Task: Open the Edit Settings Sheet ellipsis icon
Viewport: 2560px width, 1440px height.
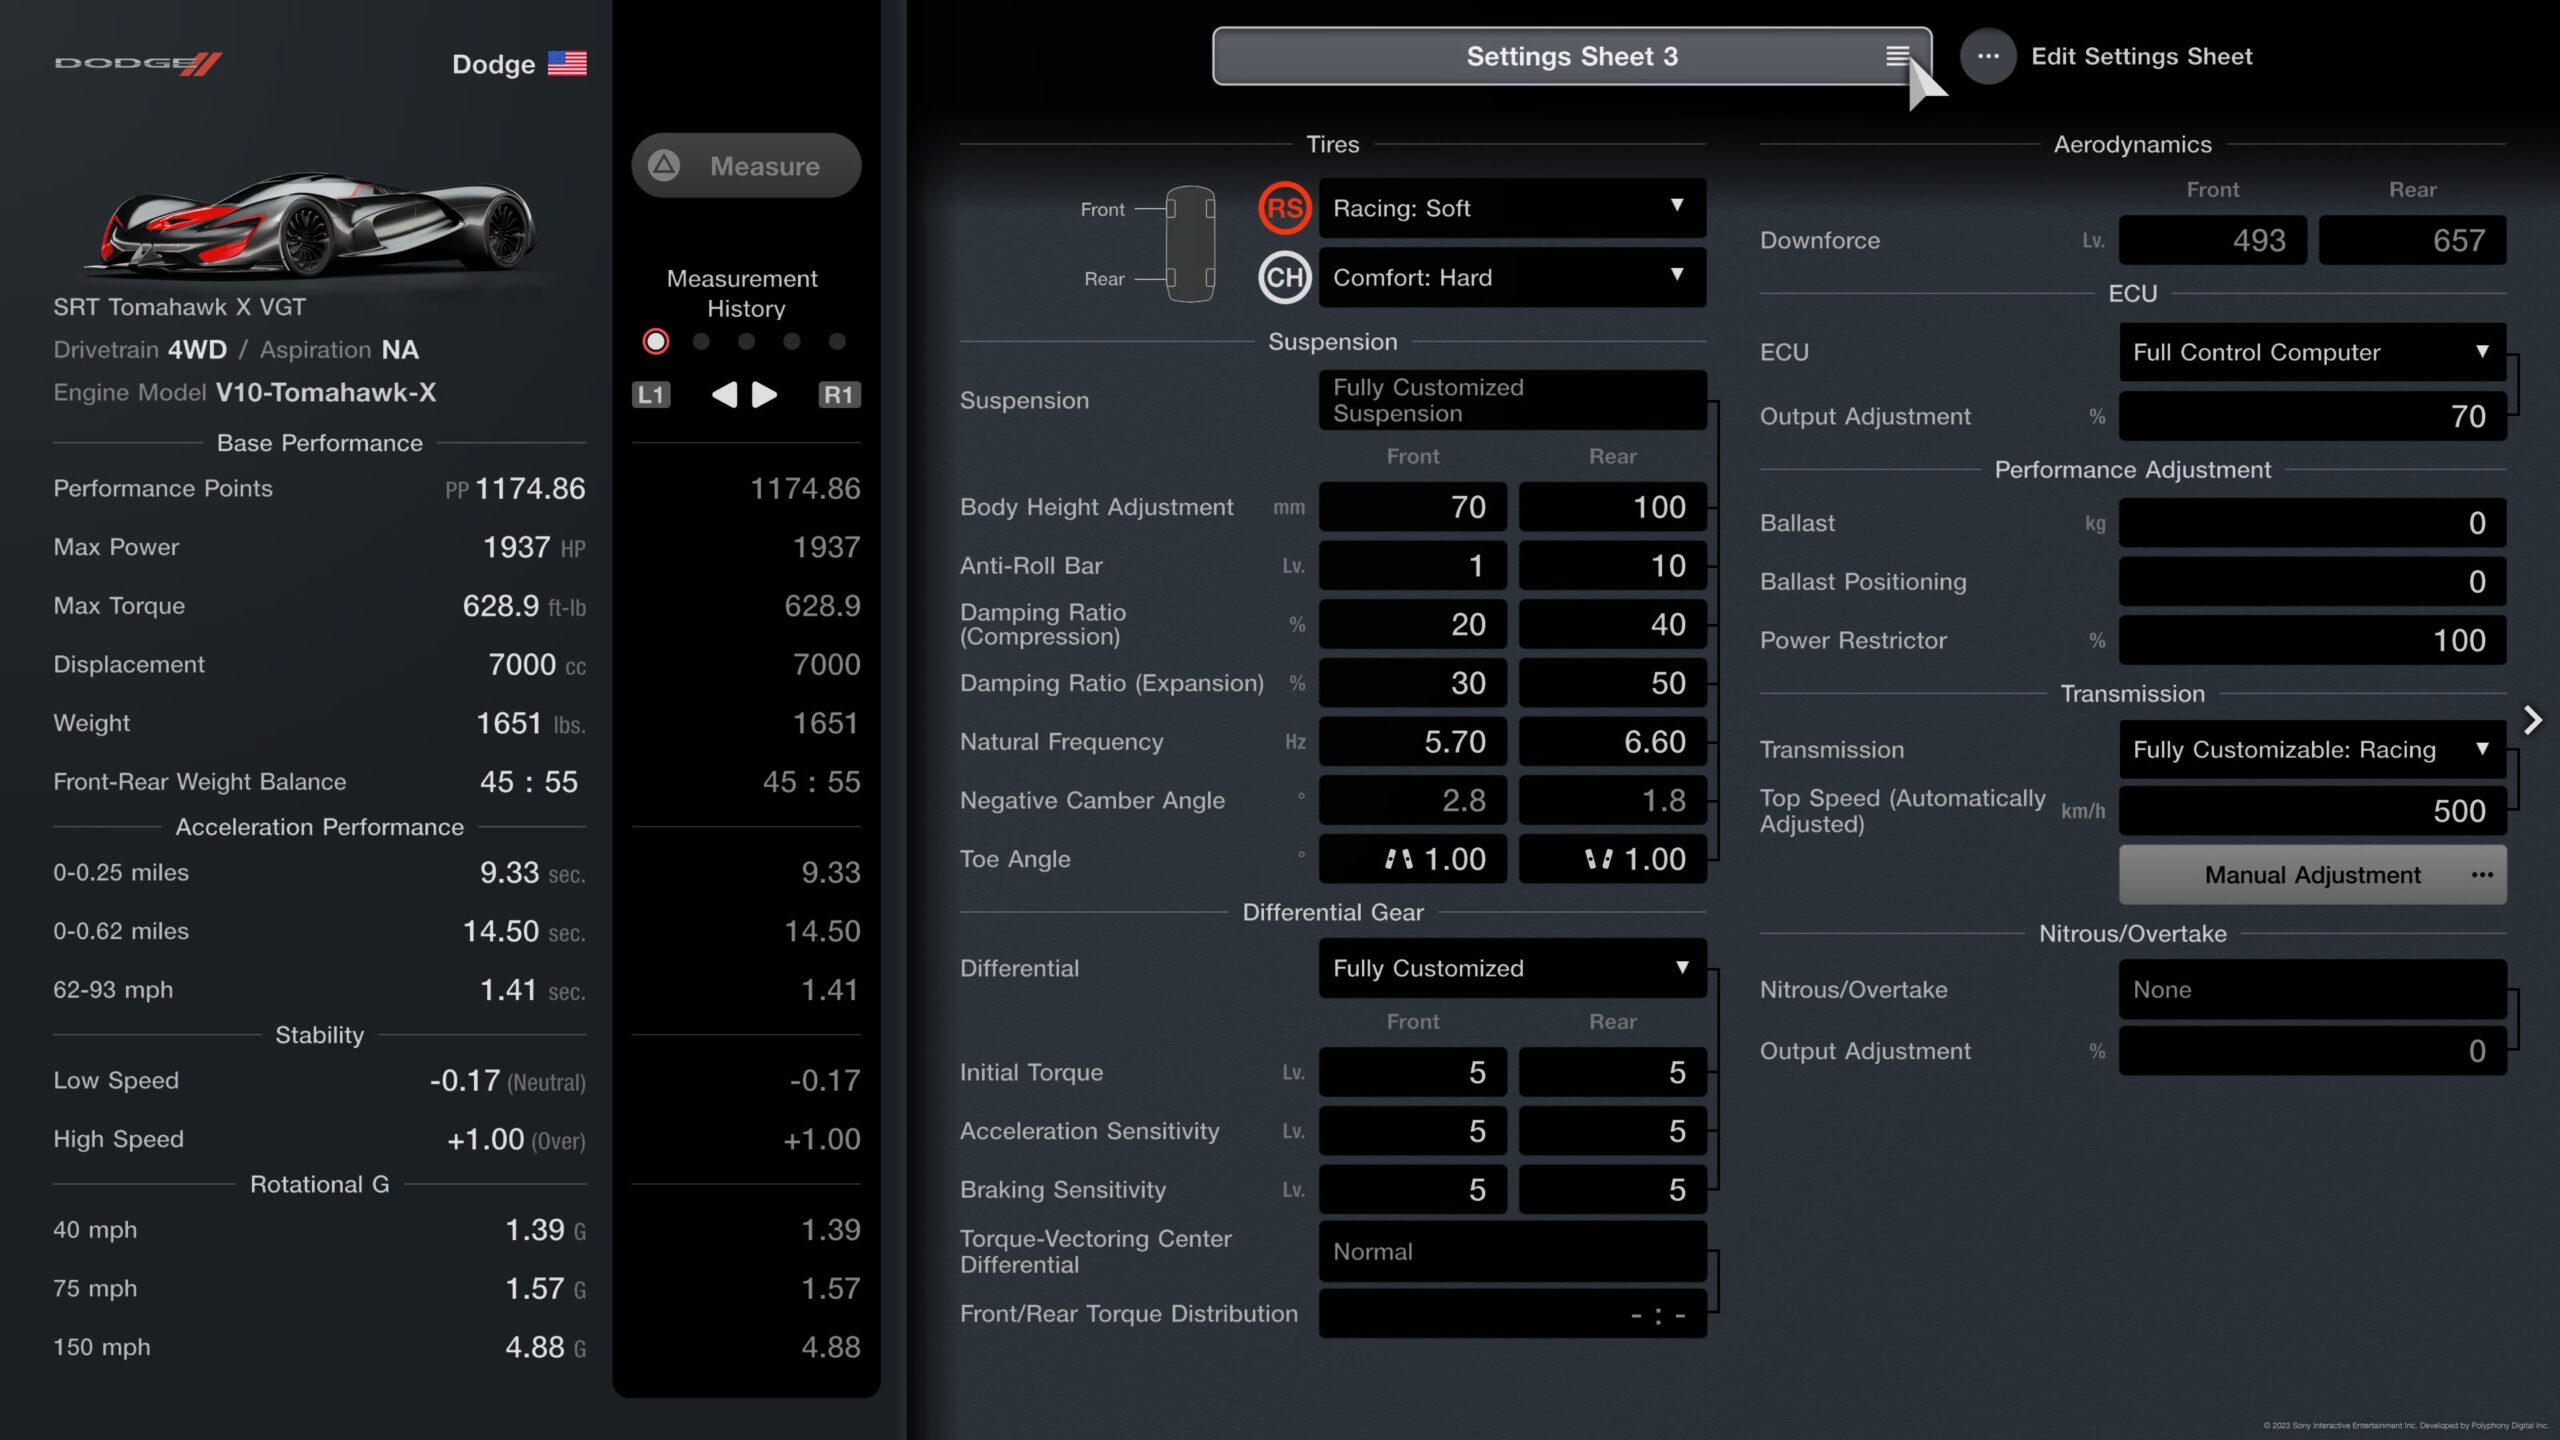Action: 1987,57
